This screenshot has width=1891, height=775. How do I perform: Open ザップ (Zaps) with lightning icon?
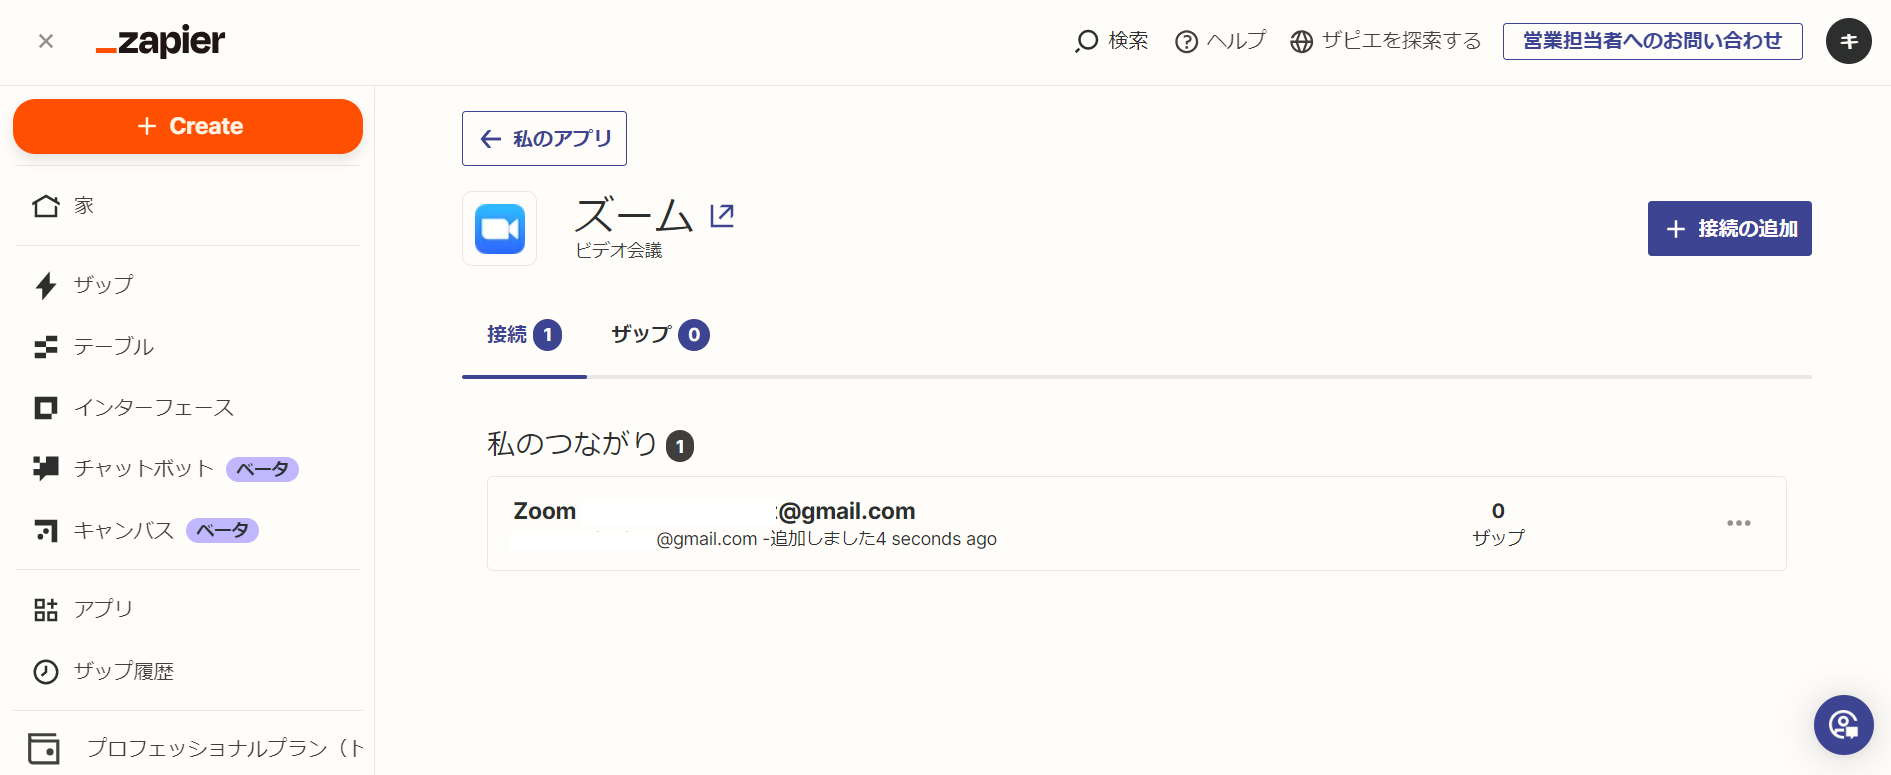tap(102, 285)
